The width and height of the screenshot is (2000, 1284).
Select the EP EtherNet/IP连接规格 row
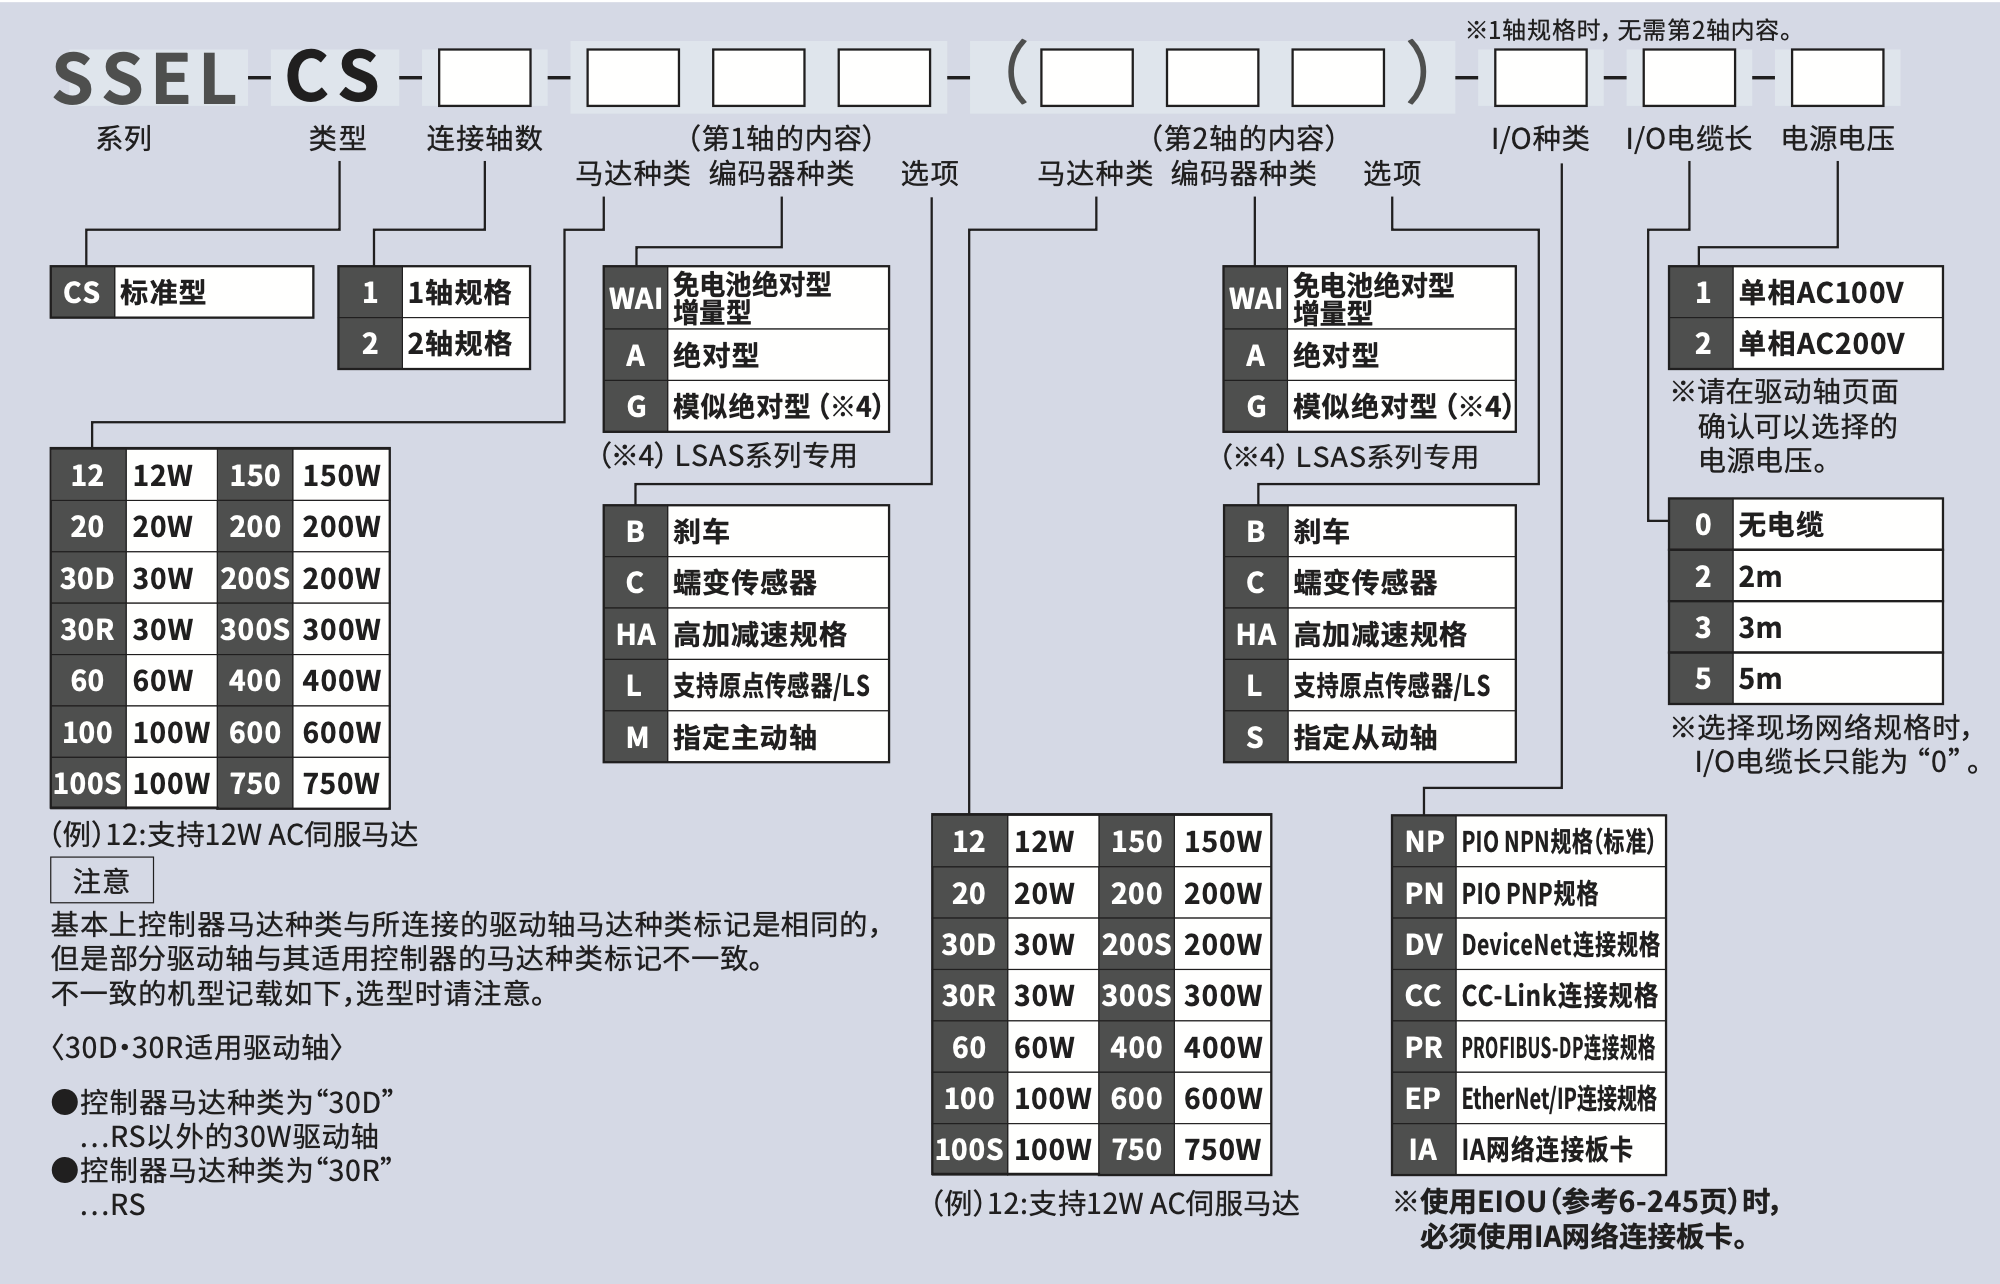[1529, 1098]
